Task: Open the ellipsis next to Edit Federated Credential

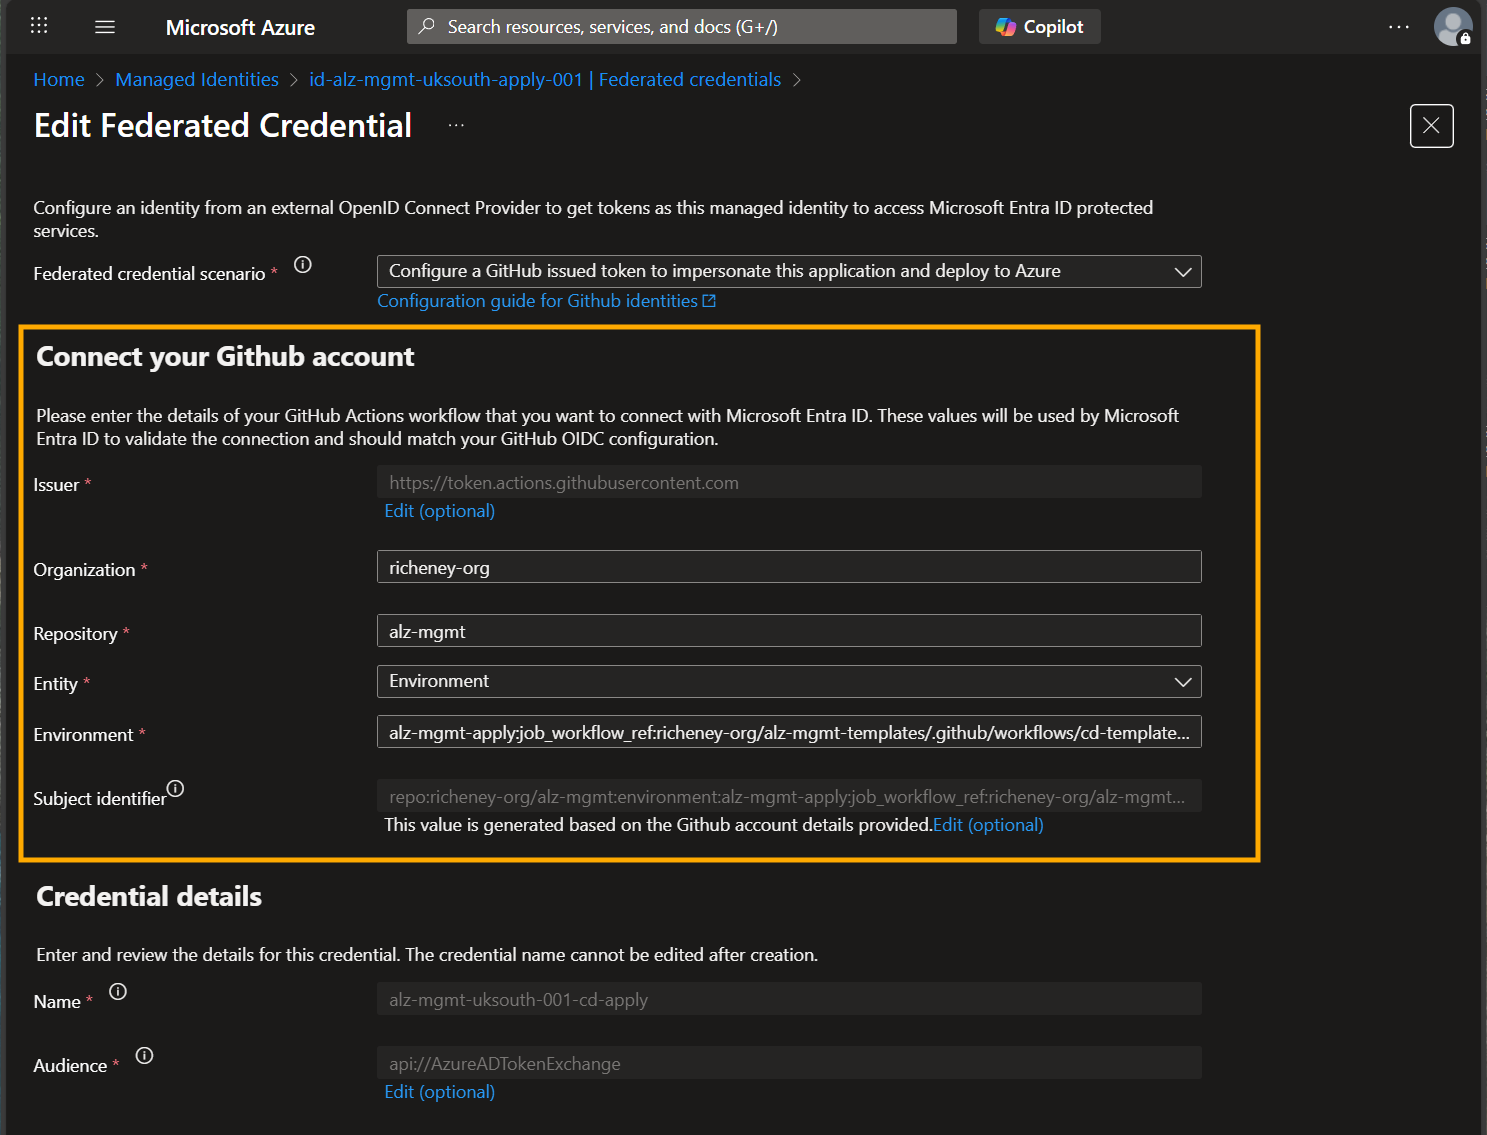Action: coord(455,124)
